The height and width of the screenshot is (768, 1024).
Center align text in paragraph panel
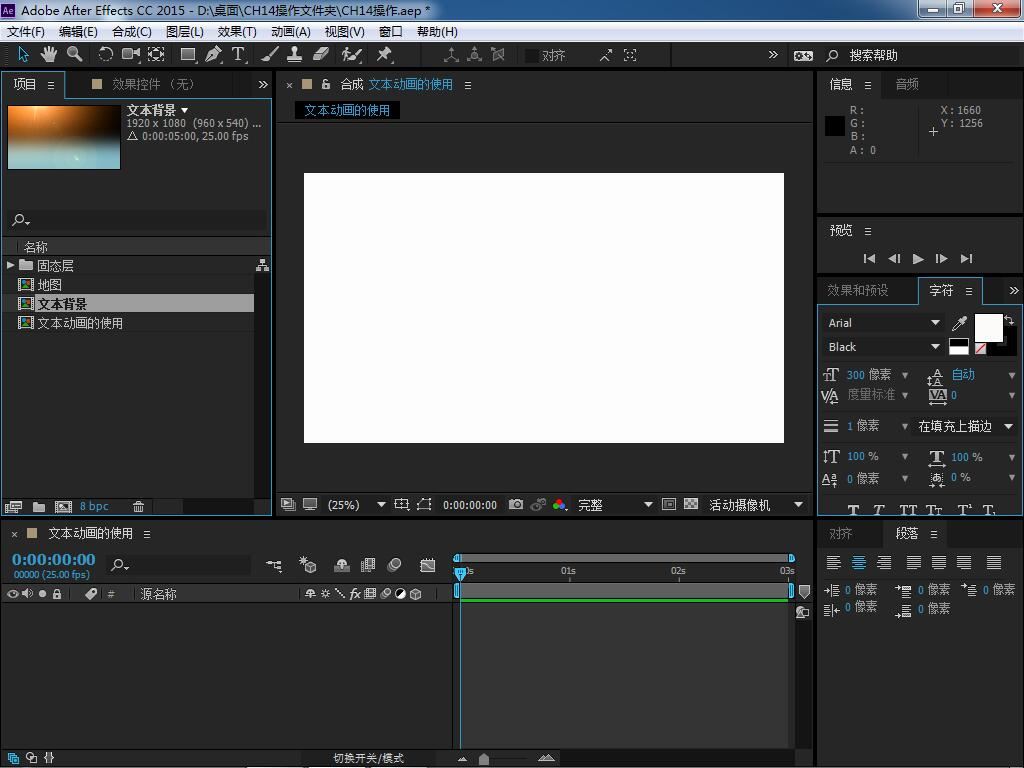point(859,562)
